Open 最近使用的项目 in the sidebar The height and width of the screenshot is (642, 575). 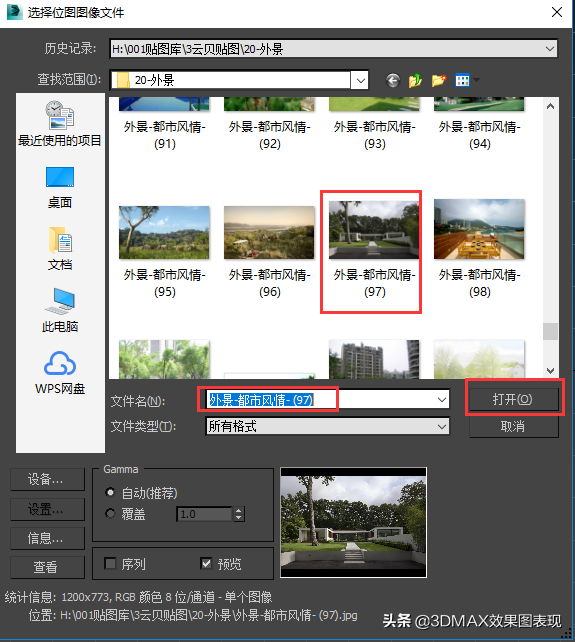(x=60, y=124)
